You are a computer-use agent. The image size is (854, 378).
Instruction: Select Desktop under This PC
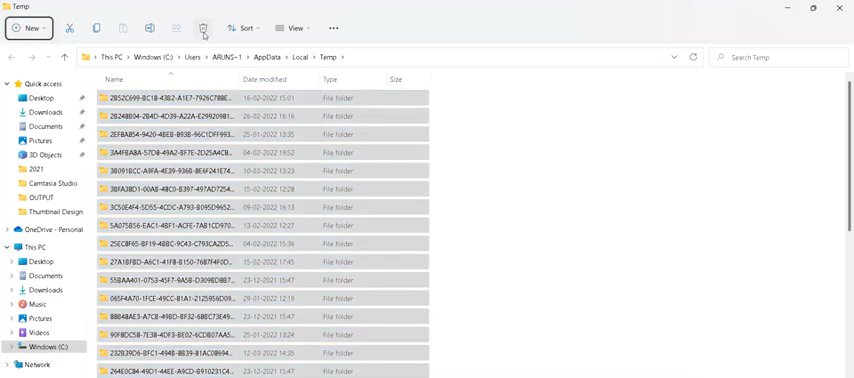(41, 262)
